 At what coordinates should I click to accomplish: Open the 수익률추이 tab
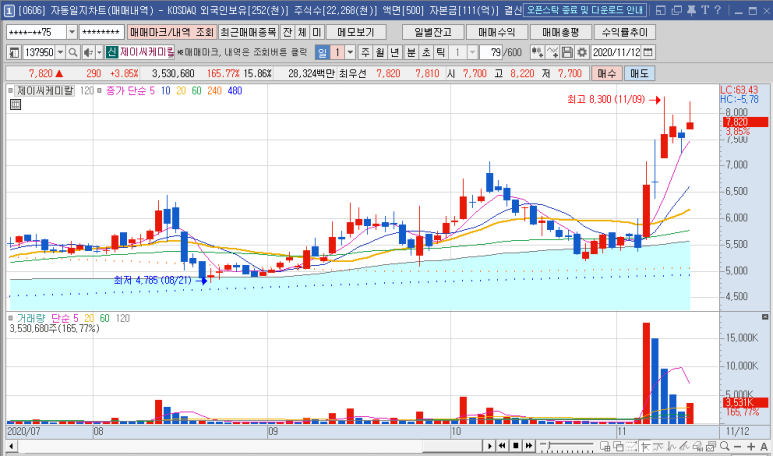click(625, 33)
